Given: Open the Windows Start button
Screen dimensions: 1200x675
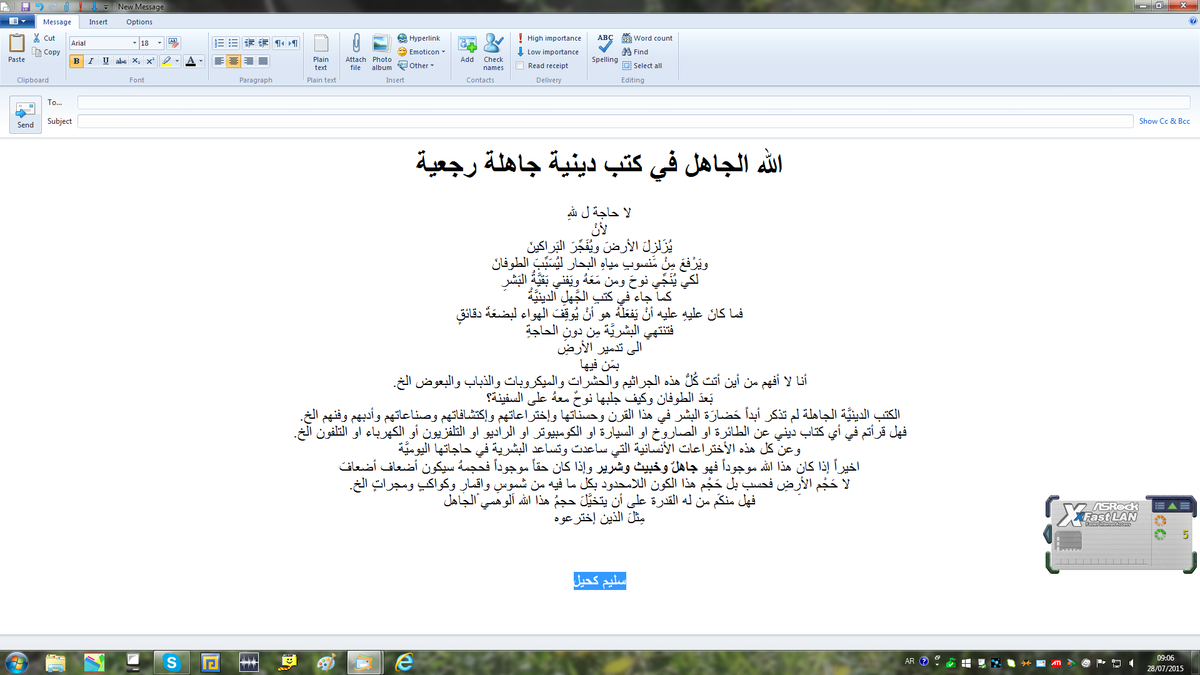Looking at the screenshot, I should point(17,662).
